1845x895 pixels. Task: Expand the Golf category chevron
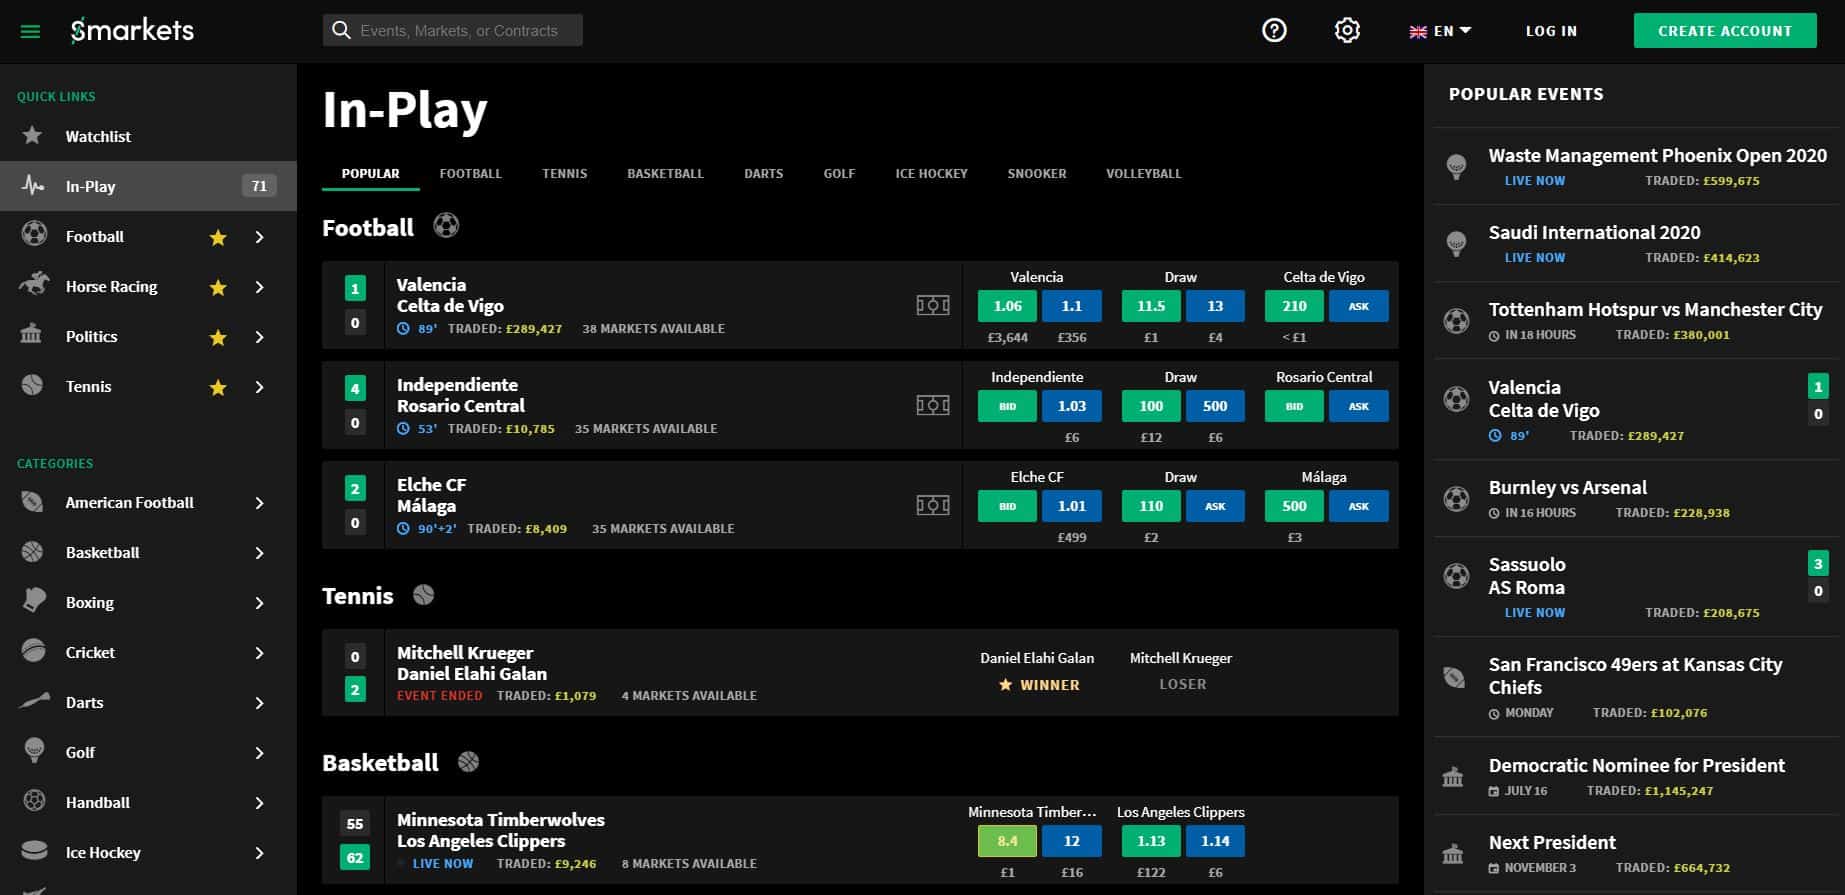click(260, 753)
